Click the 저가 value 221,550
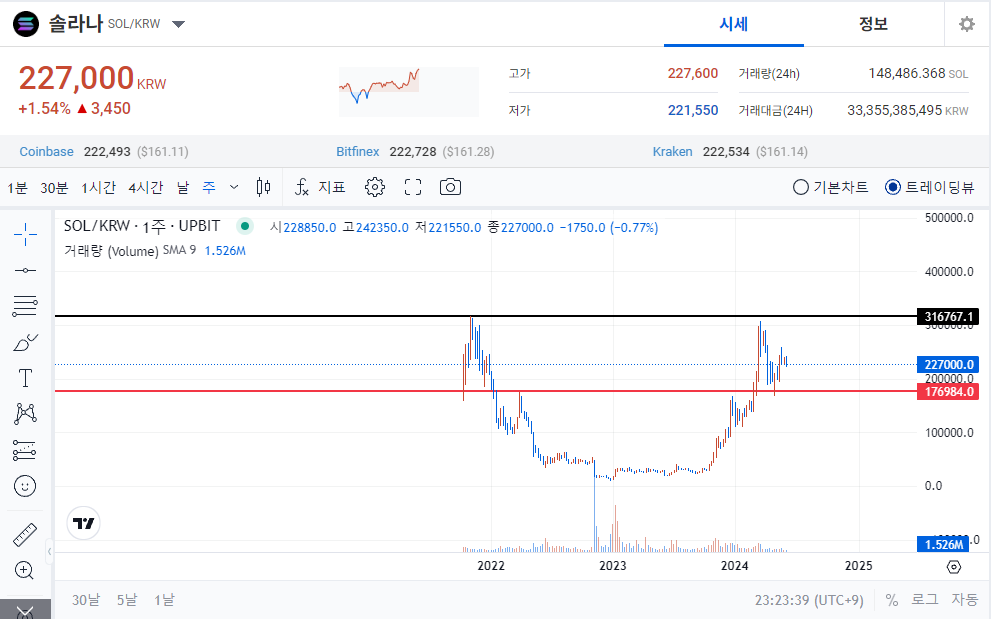991x619 pixels. 693,110
